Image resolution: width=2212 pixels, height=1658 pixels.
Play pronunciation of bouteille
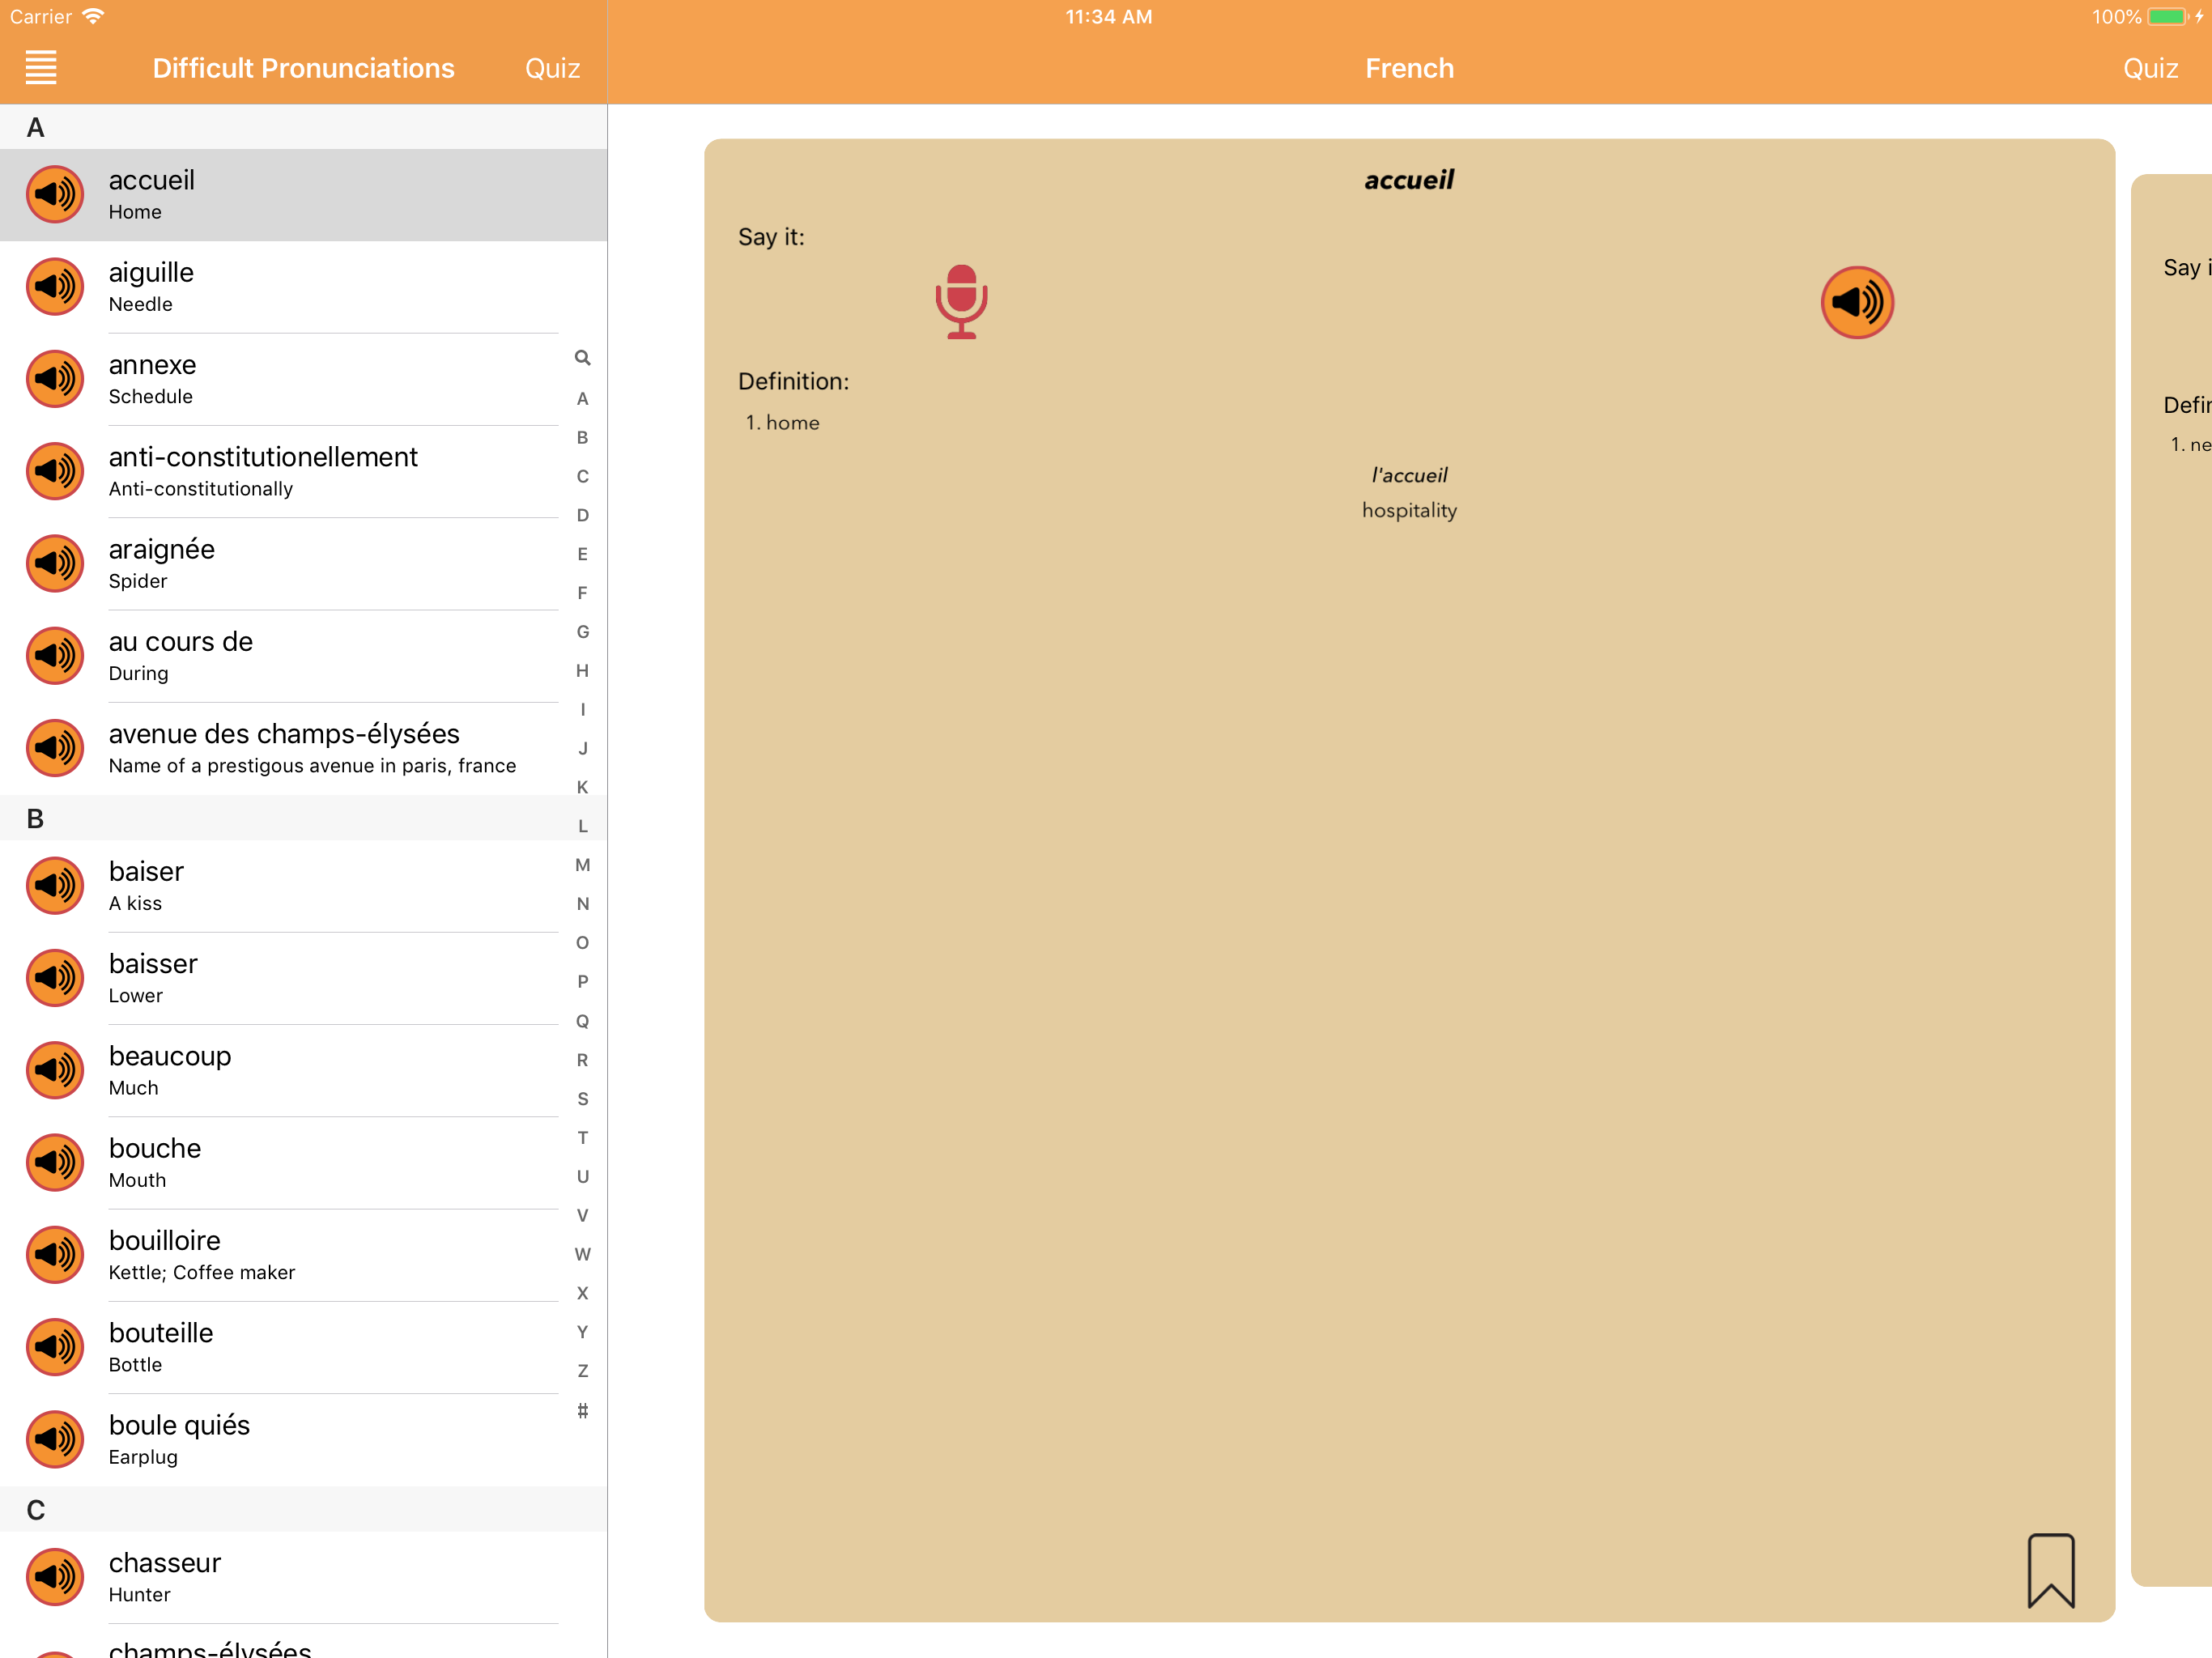(55, 1347)
